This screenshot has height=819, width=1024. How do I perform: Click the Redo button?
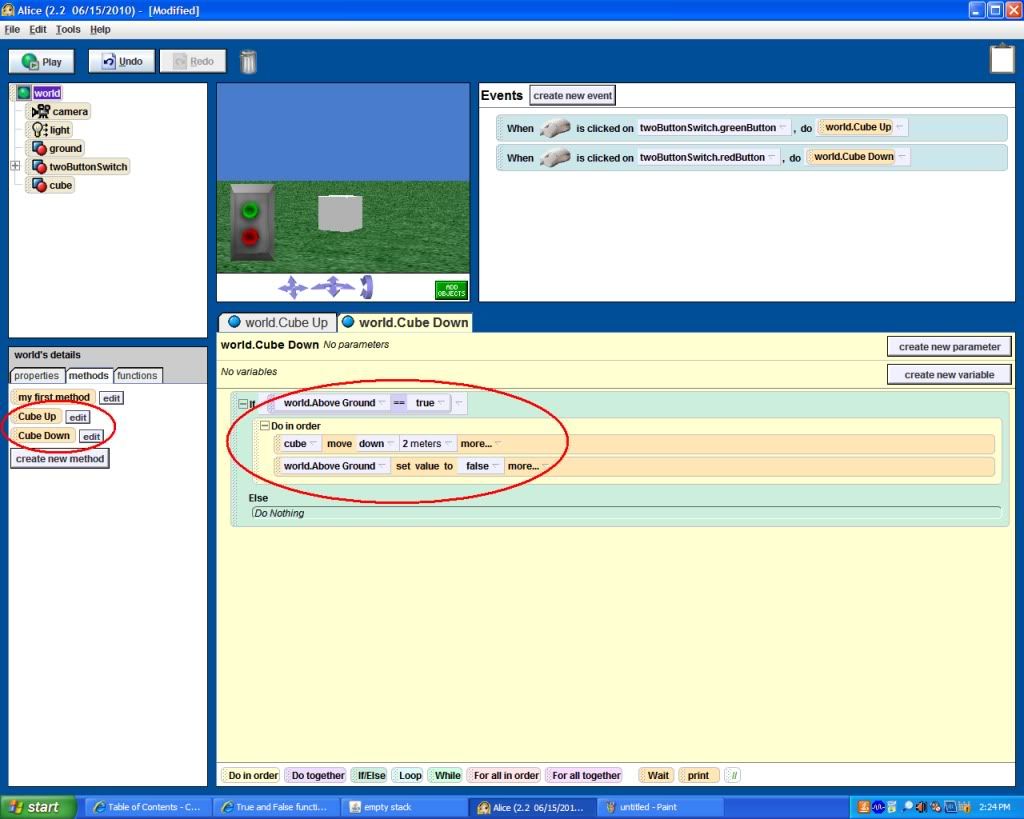(193, 61)
